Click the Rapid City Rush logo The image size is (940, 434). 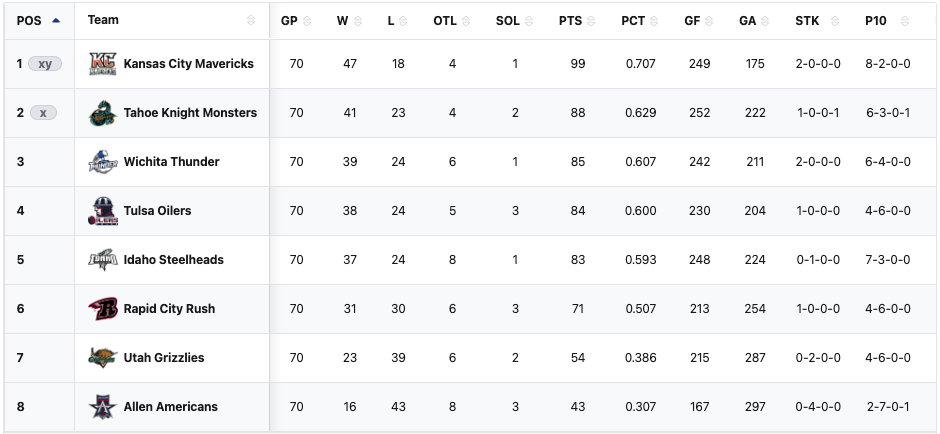click(x=103, y=309)
